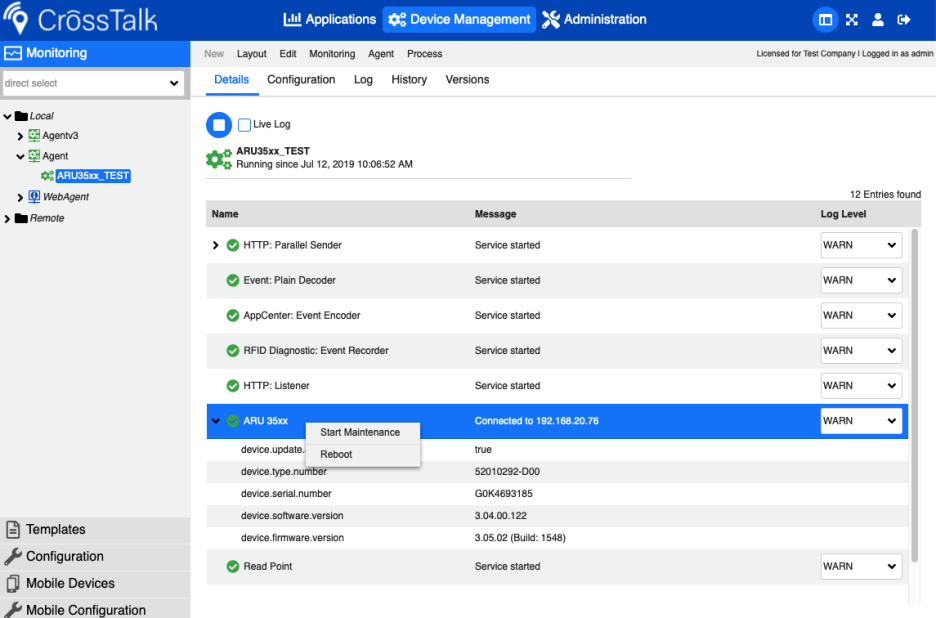Open the Process menu

coord(424,54)
